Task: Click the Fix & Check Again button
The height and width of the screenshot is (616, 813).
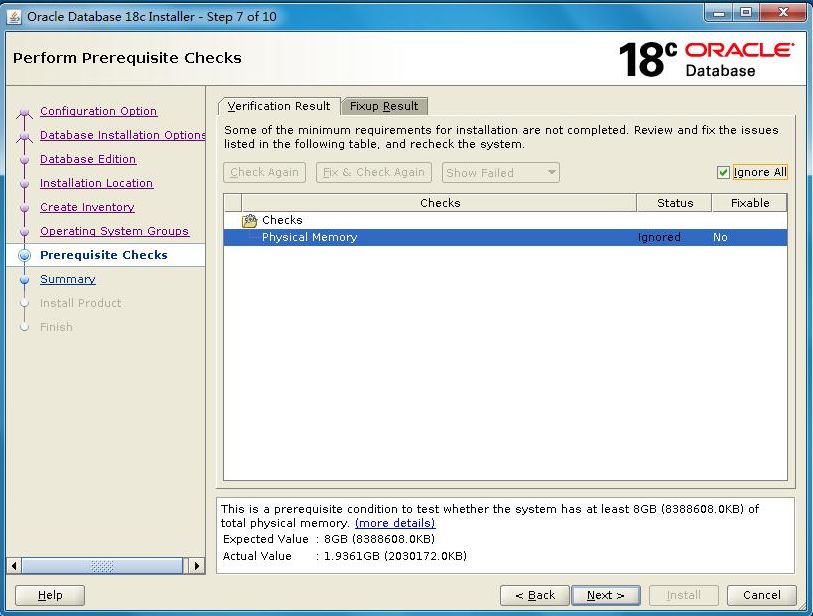Action: click(374, 173)
